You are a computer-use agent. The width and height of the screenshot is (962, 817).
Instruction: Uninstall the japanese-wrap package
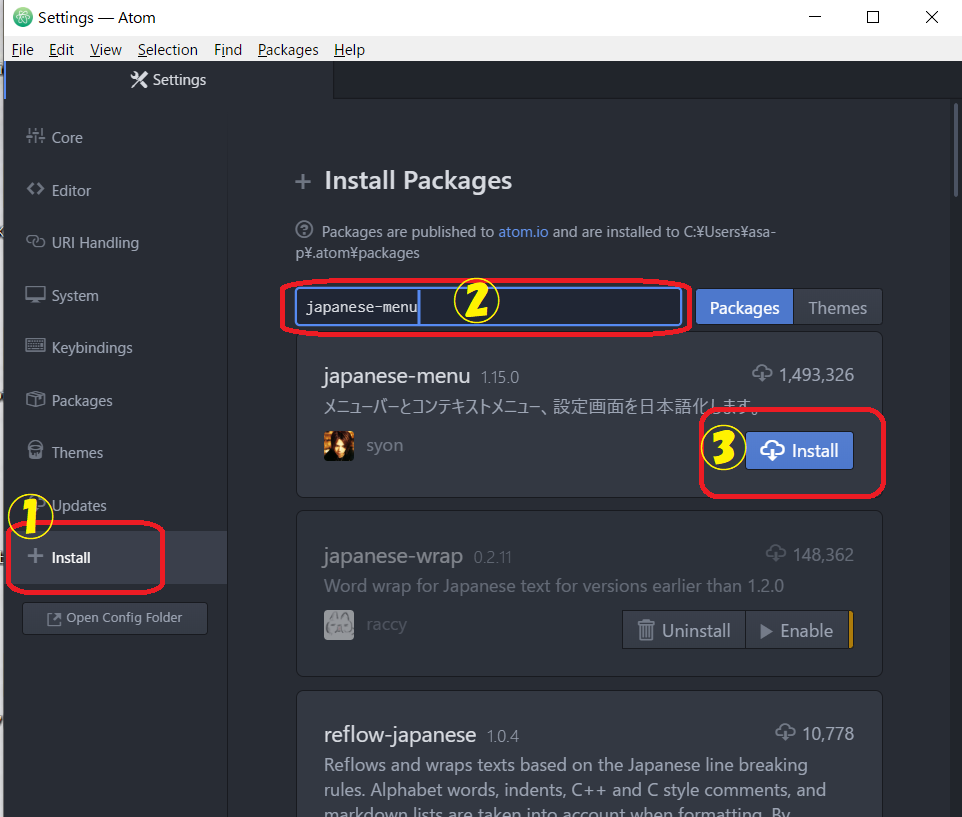[684, 631]
